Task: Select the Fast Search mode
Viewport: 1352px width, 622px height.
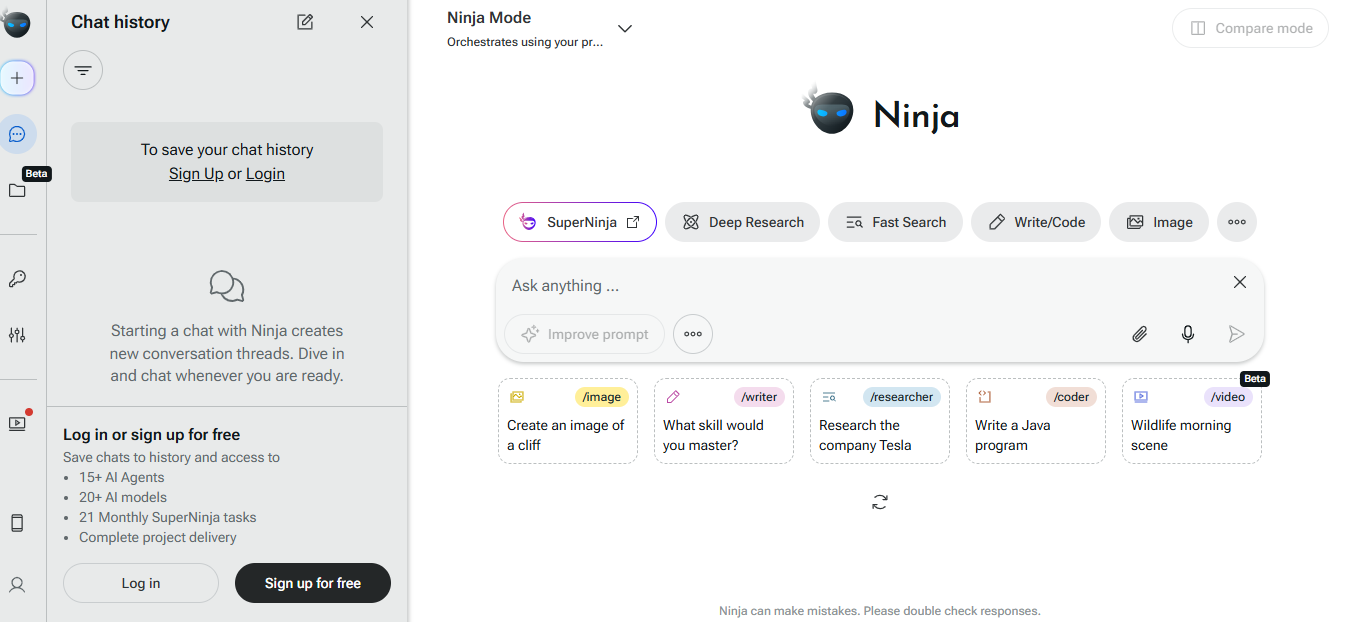Action: [x=895, y=222]
